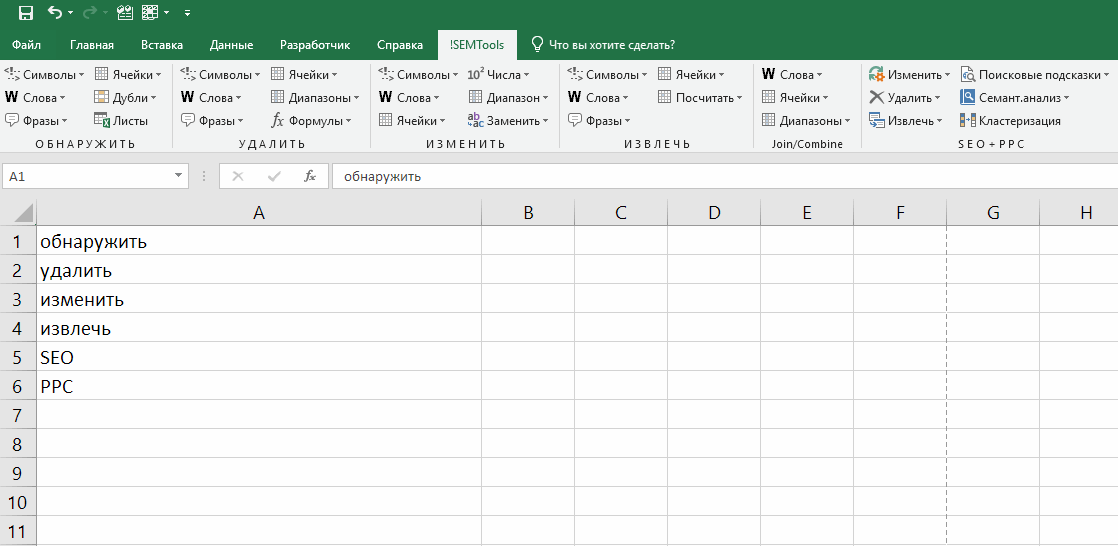The image size is (1118, 546).
Task: Switch to the Главная ribbon tab
Action: tap(92, 45)
